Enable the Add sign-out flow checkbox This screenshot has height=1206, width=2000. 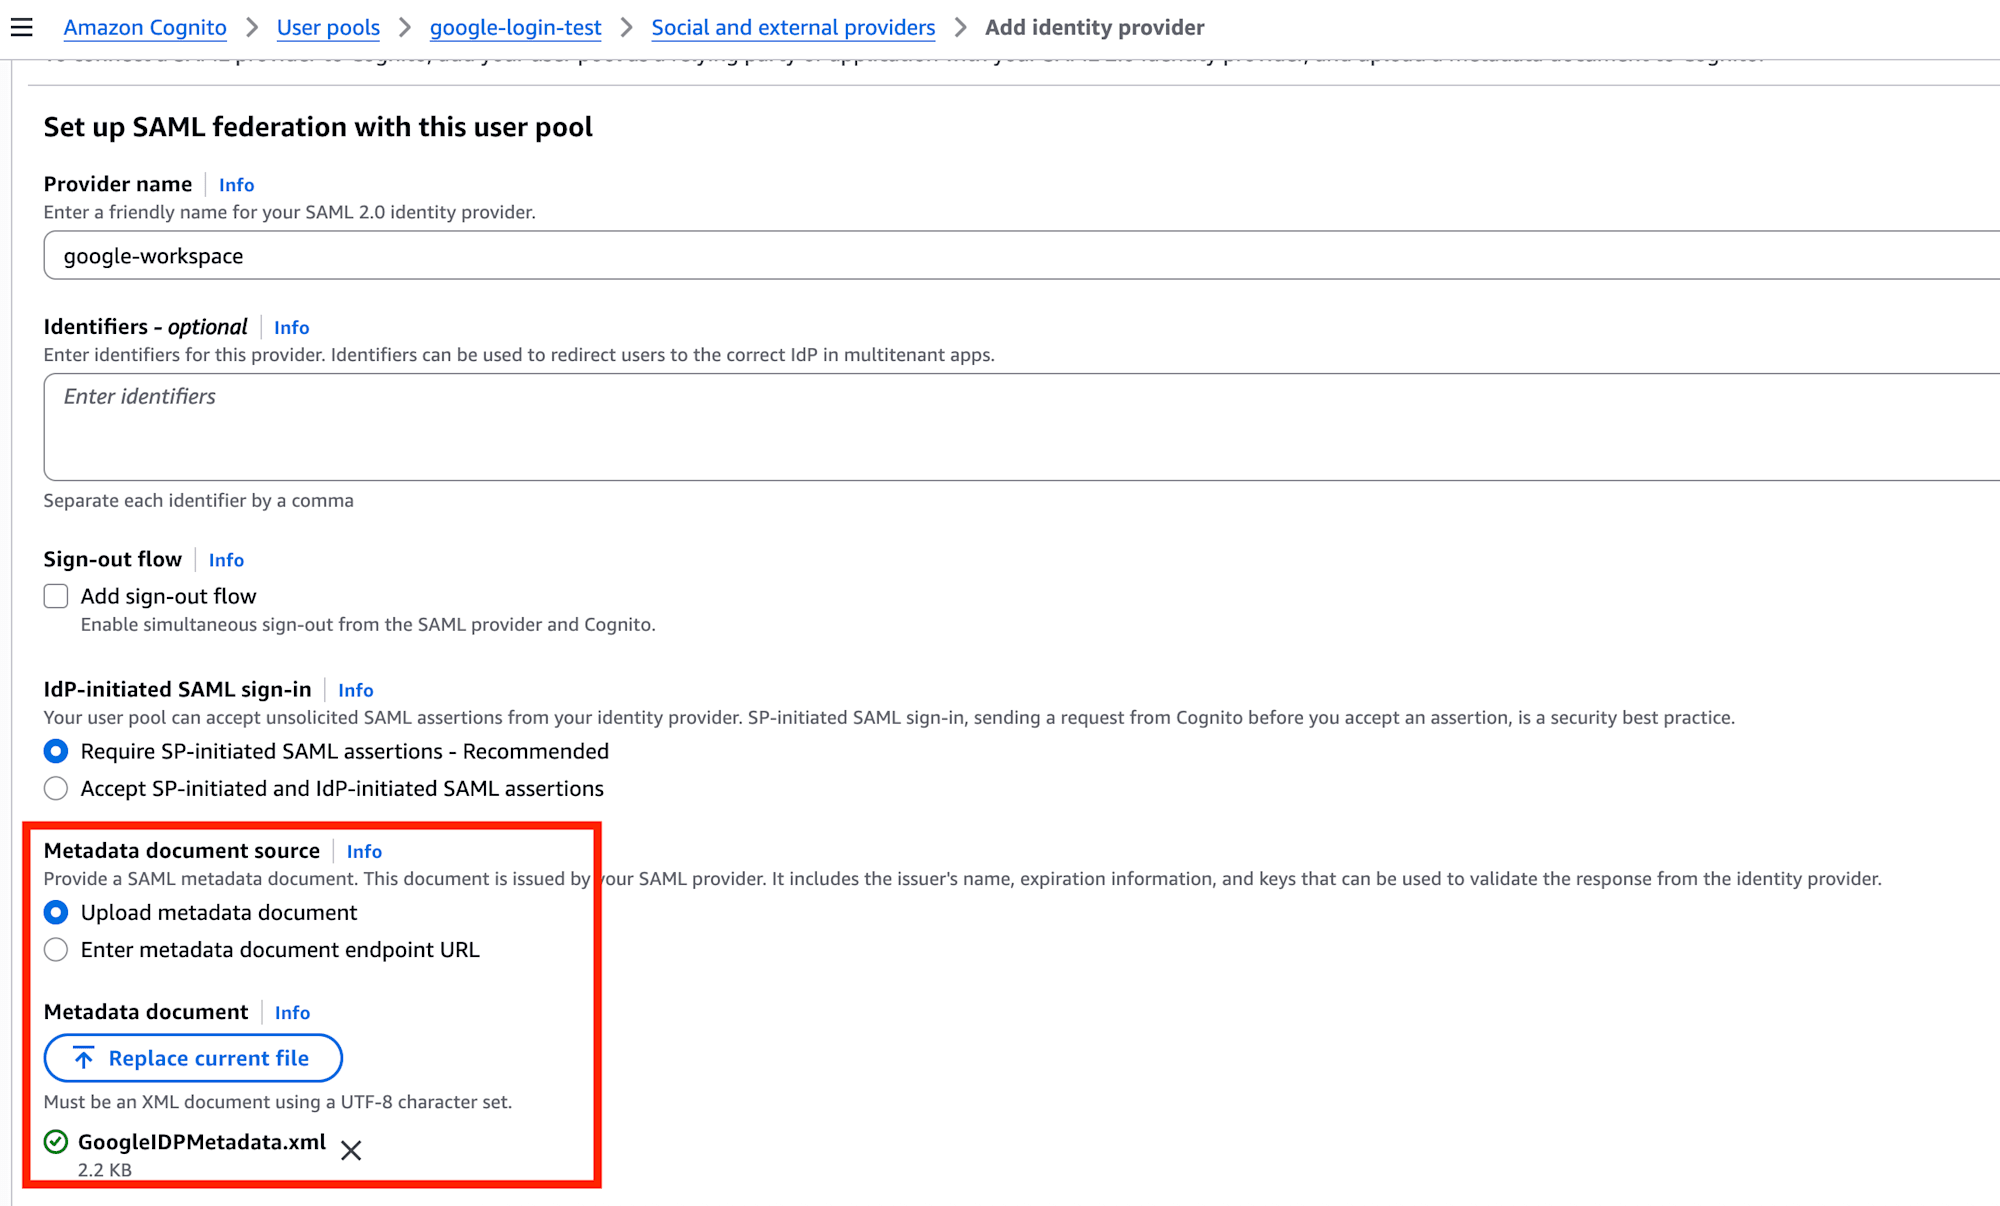[x=56, y=597]
